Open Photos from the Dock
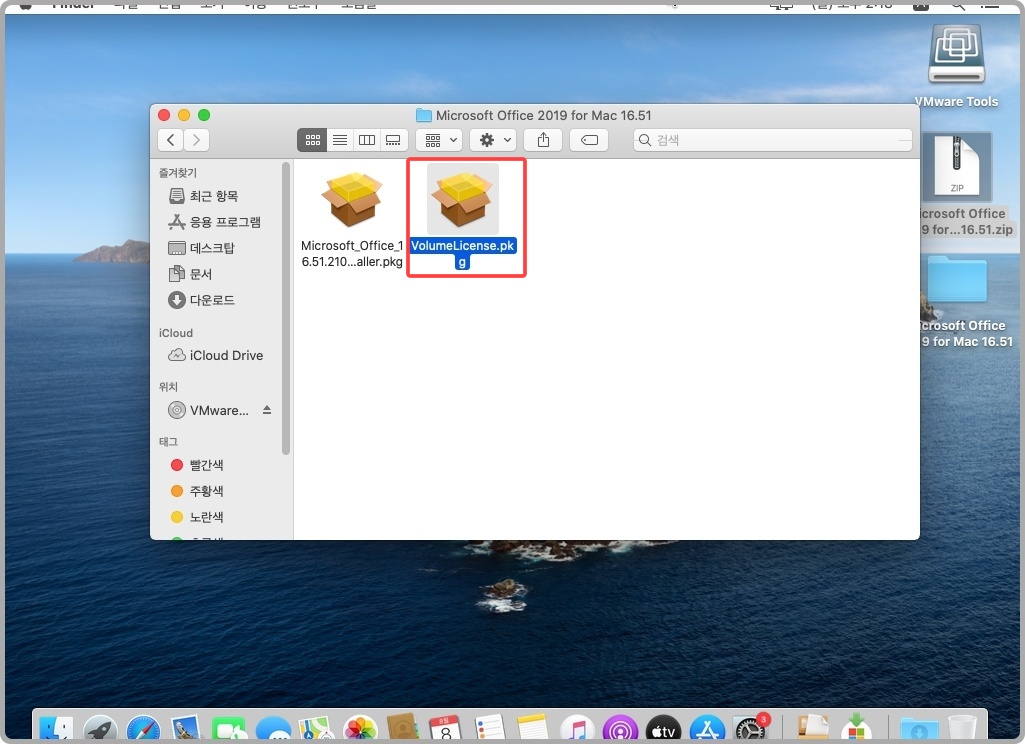 [360, 729]
